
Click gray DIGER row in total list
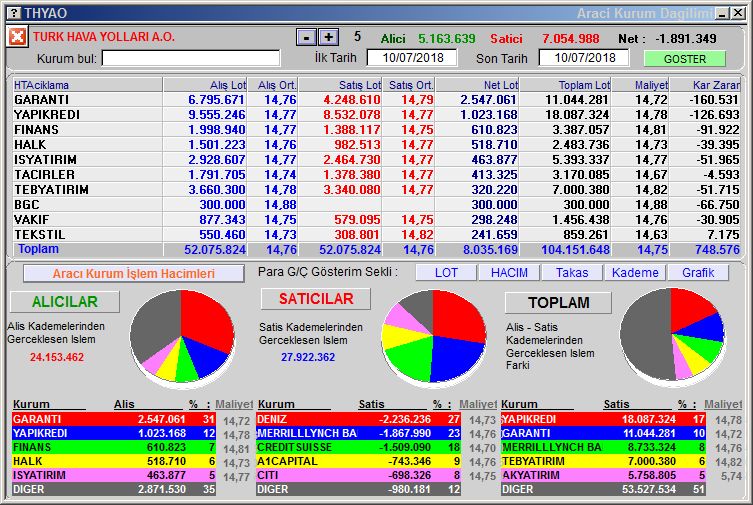603,489
